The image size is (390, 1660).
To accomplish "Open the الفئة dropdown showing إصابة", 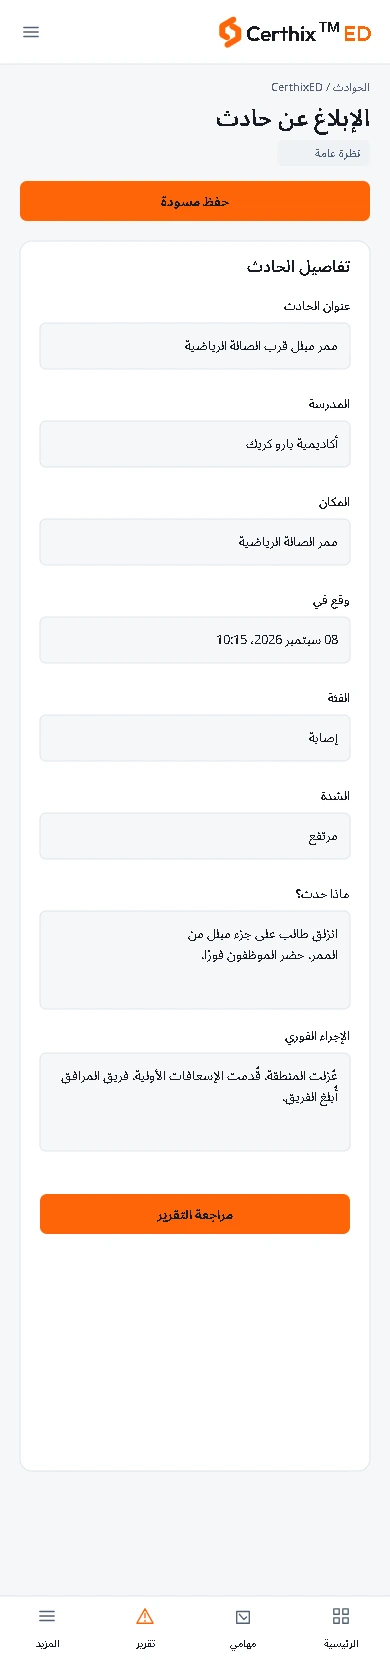I will pyautogui.click(x=195, y=738).
